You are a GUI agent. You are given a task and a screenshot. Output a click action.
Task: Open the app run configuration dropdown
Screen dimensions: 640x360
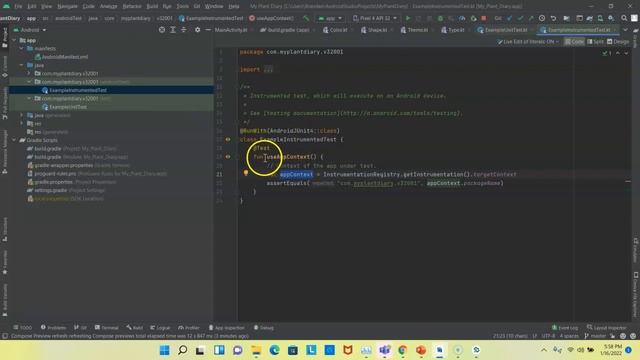330,18
